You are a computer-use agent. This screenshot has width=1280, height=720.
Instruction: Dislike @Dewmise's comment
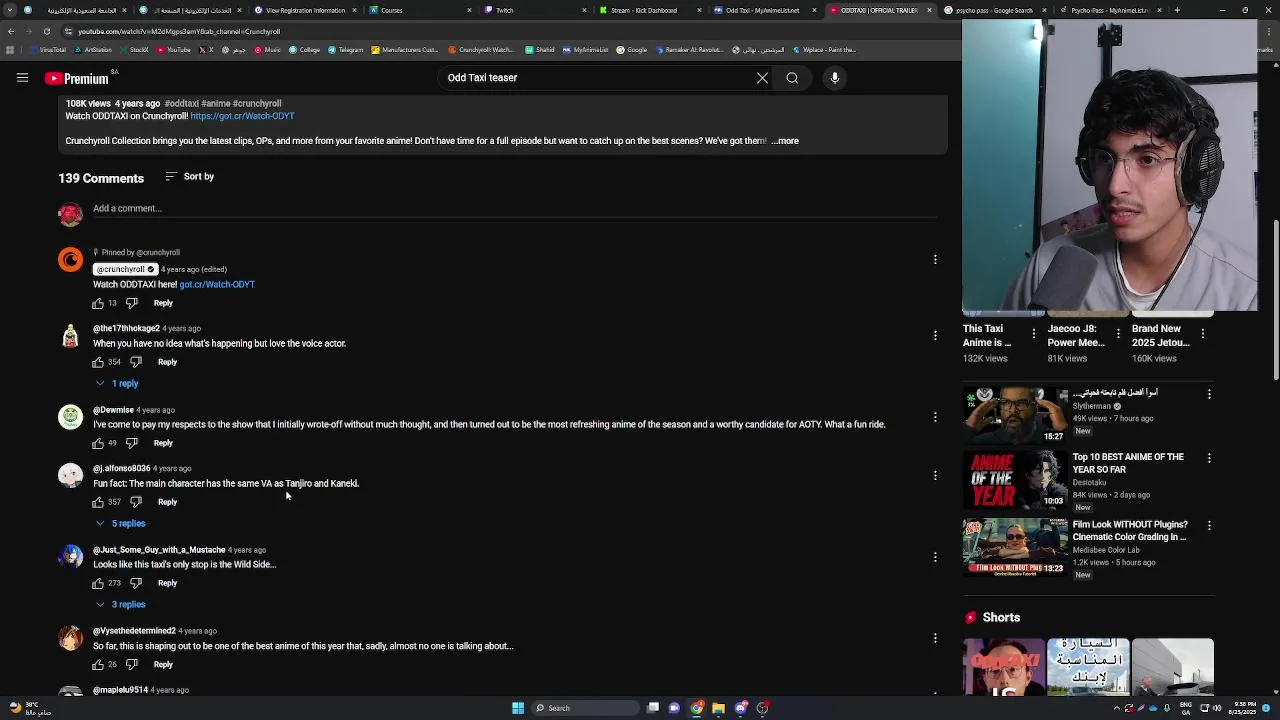pyautogui.click(x=132, y=443)
